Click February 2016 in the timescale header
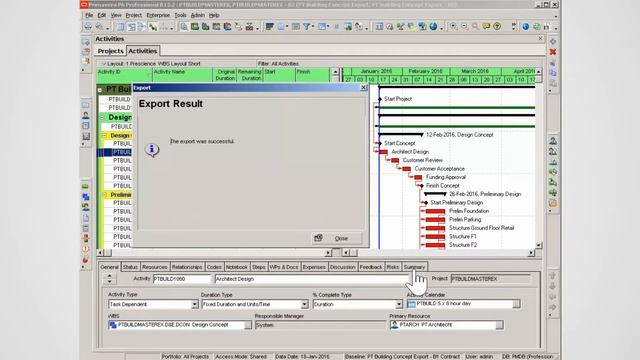 [x=425, y=71]
